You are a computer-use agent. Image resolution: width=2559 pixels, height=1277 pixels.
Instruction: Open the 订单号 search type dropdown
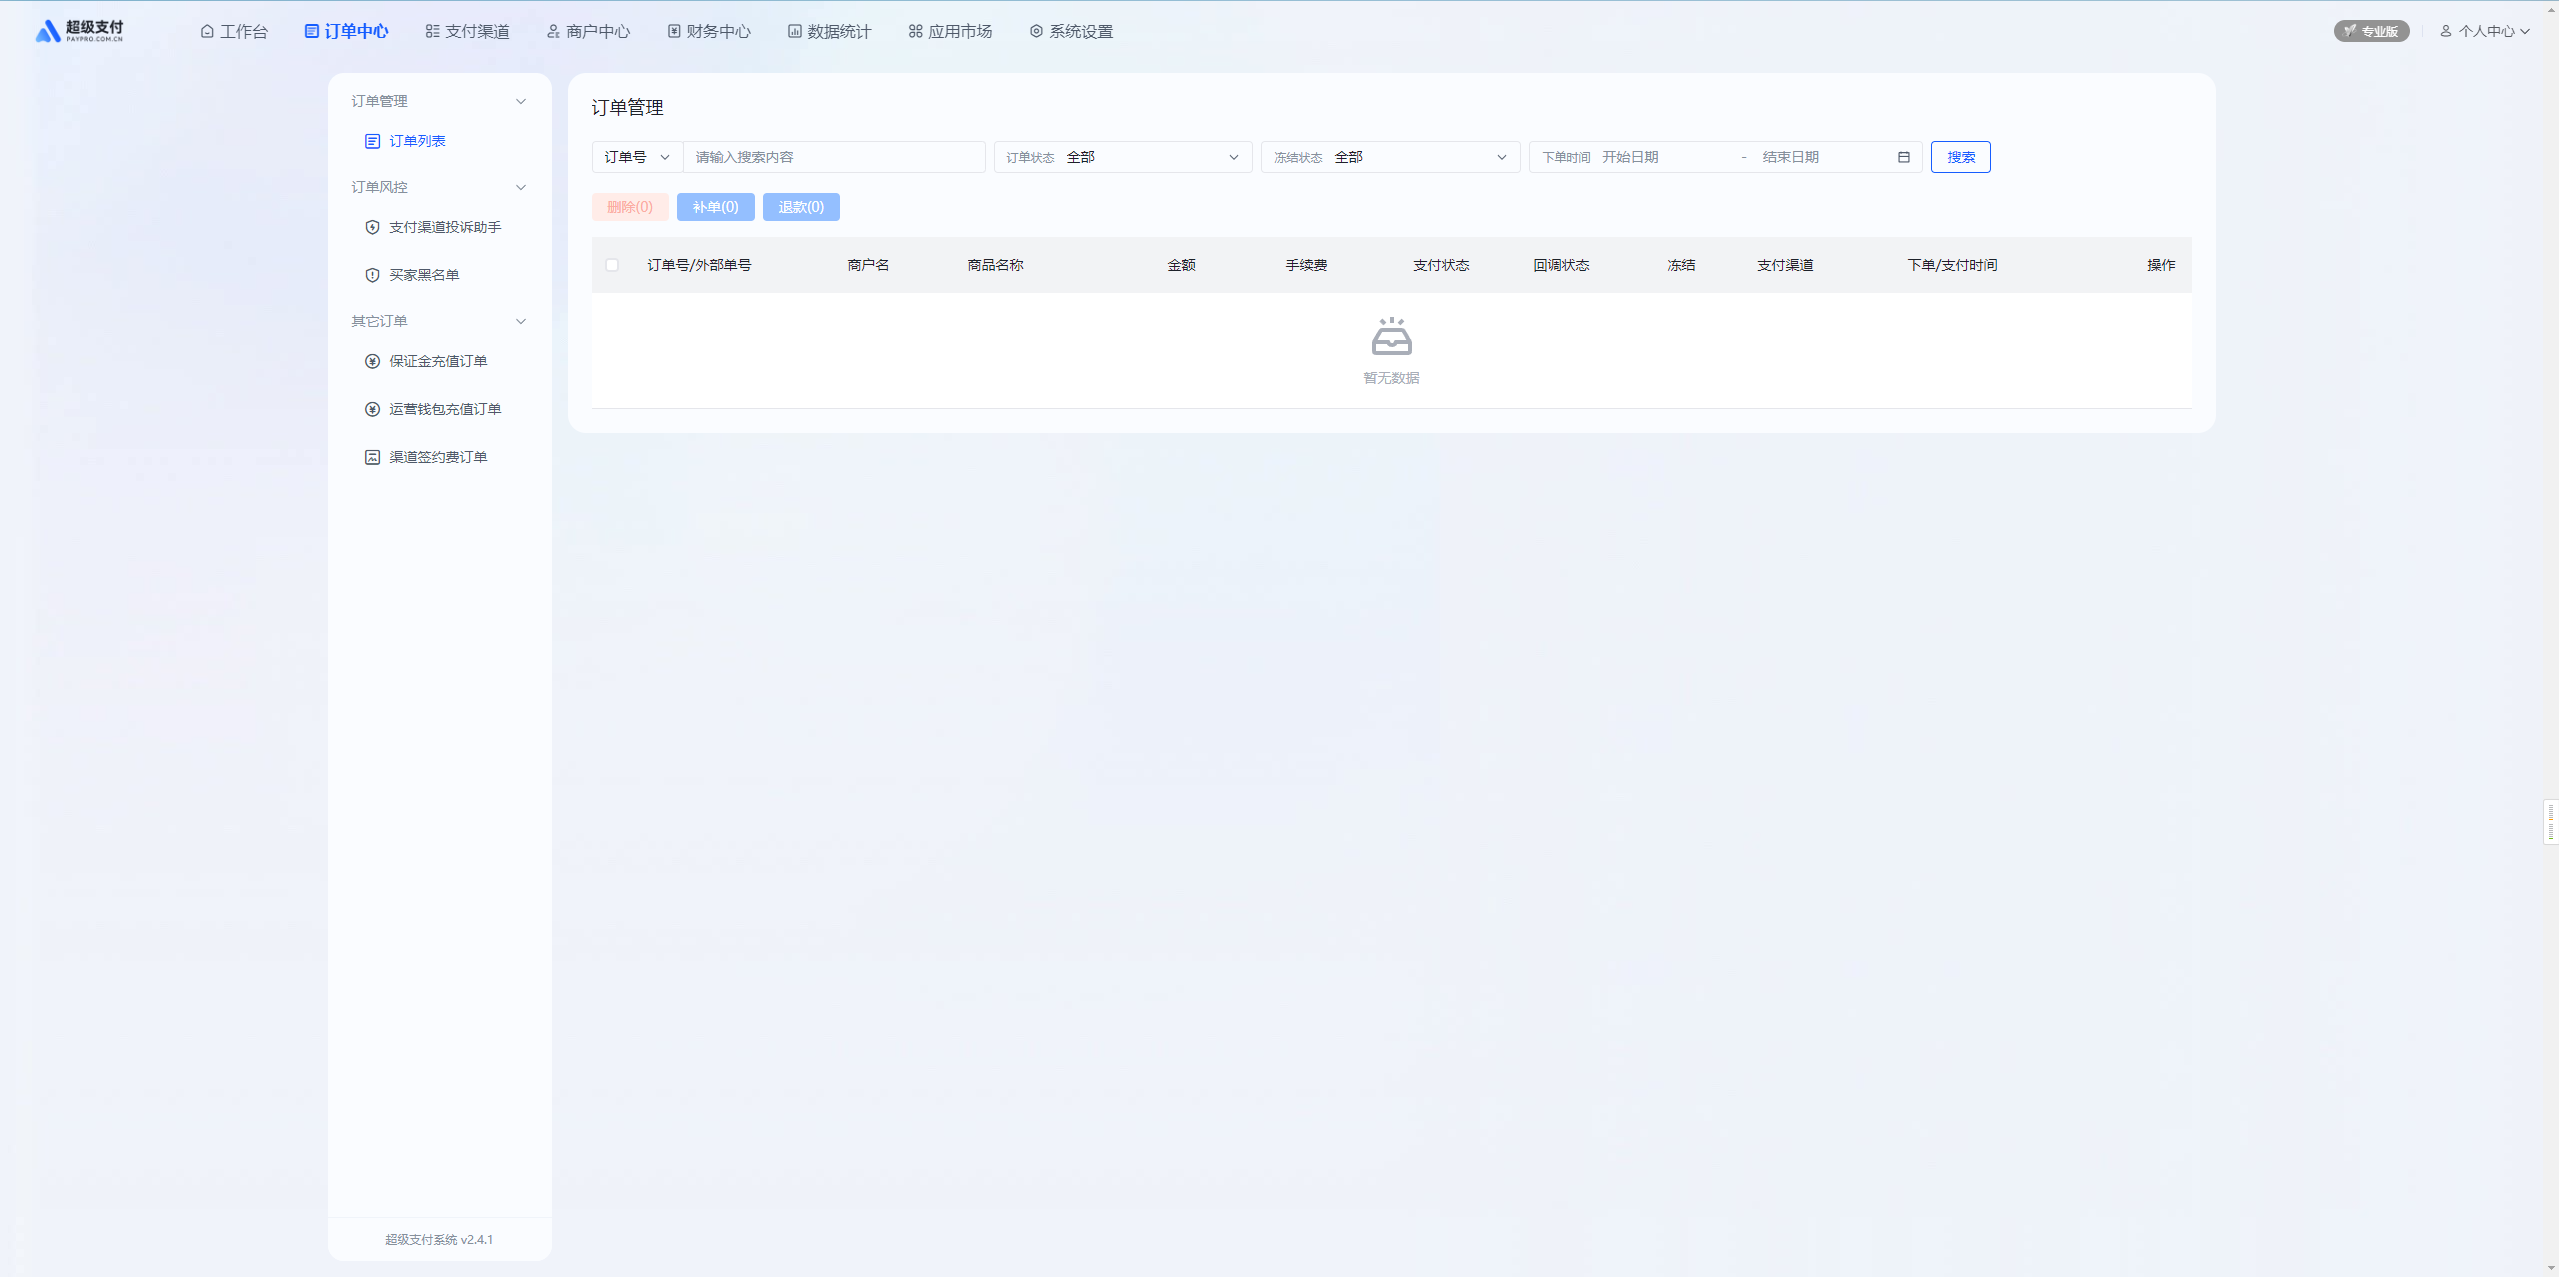tap(637, 157)
